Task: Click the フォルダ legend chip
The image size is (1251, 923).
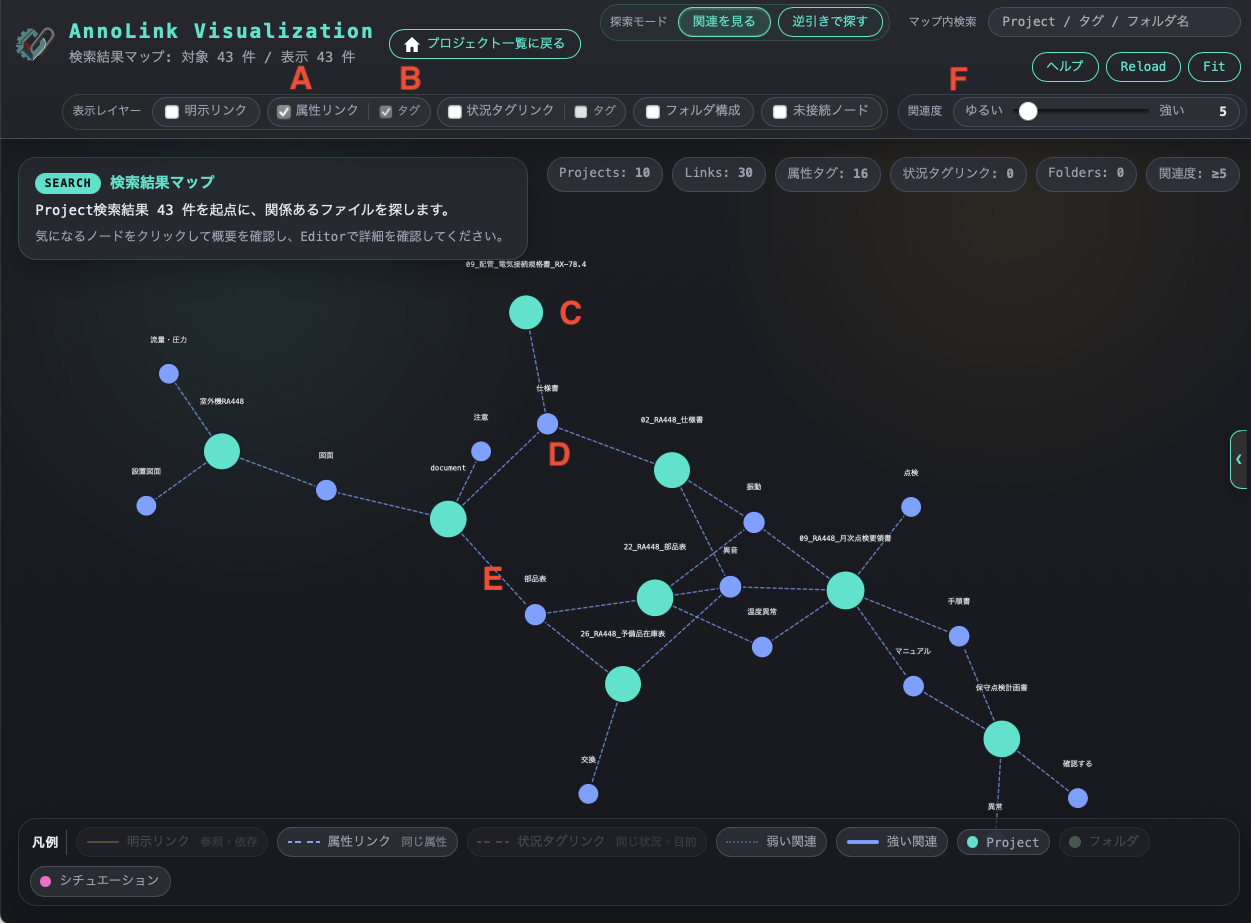Action: pos(1104,842)
